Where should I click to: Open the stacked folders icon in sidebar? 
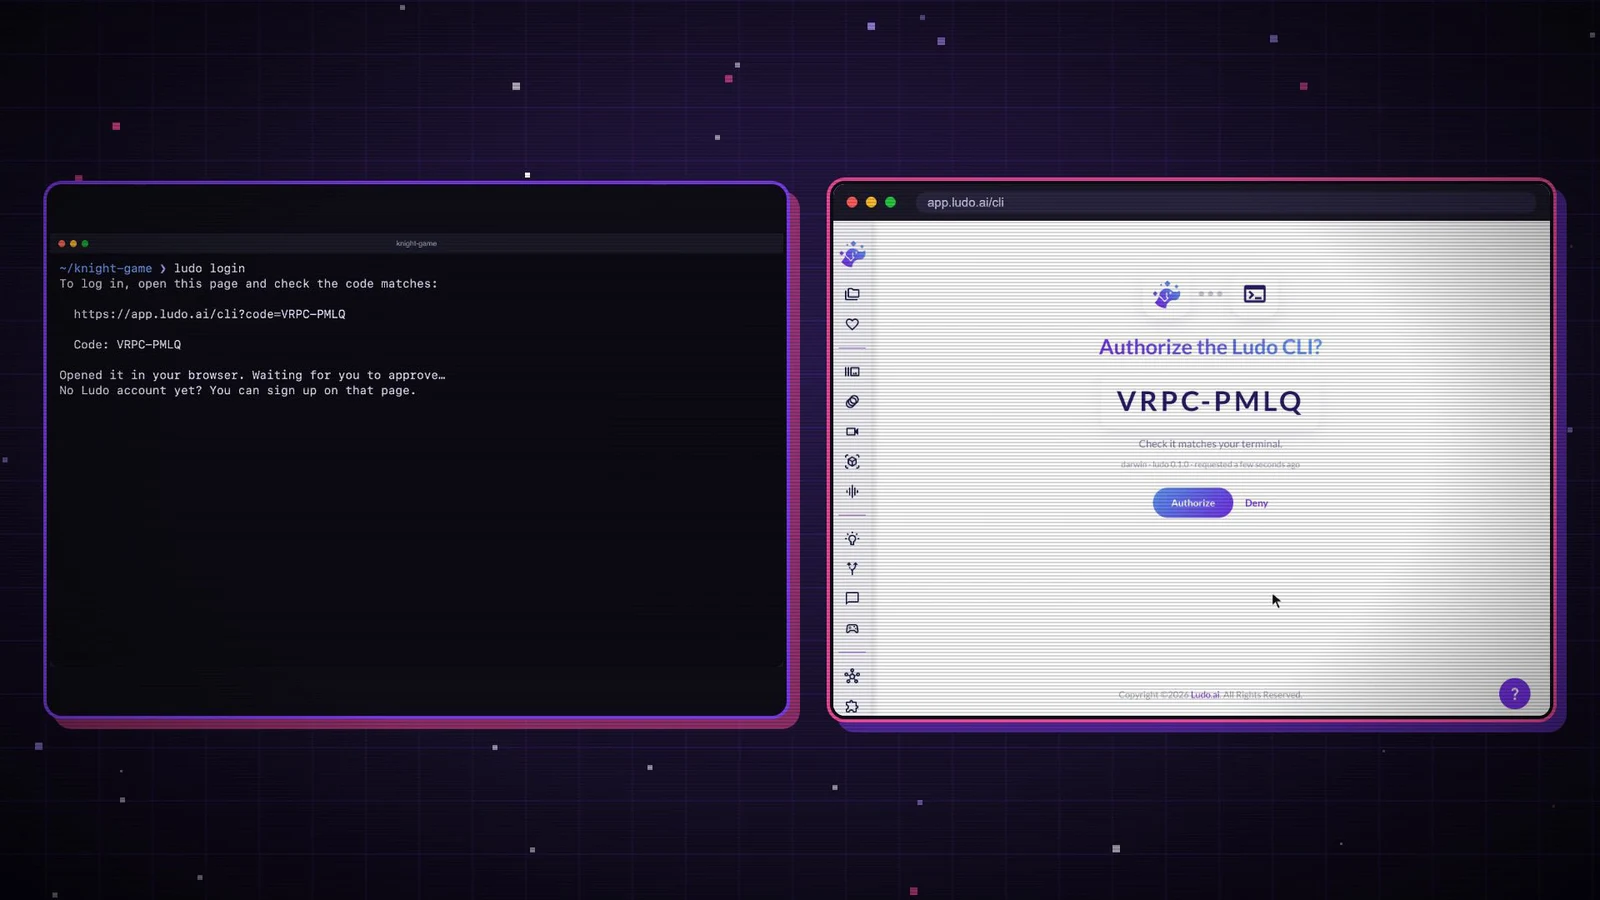tap(852, 294)
